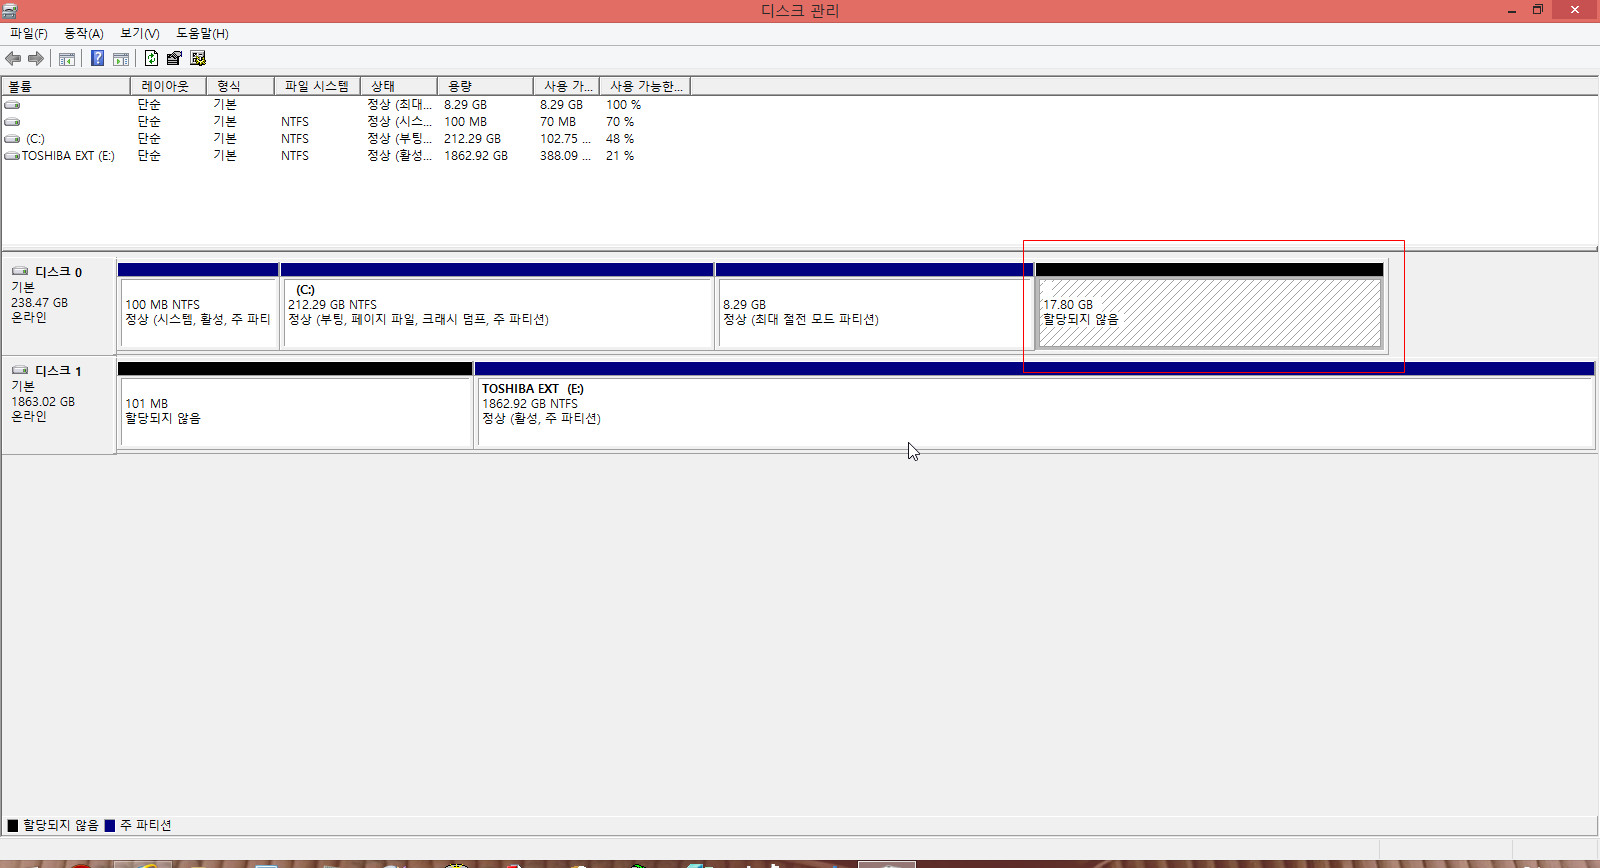Click 주 파티션 legend label
This screenshot has width=1600, height=868.
(x=146, y=826)
